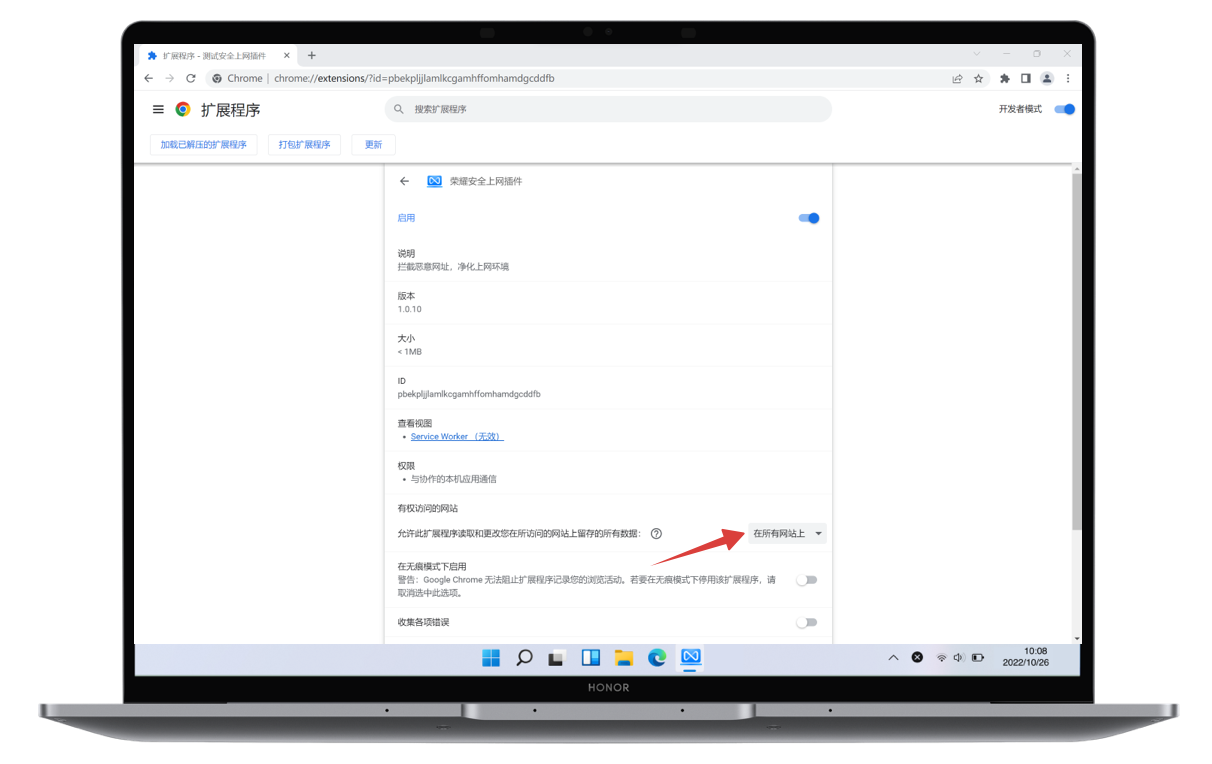The image size is (1212, 764).
Task: Enable the 收集各项错误 toggle
Action: pos(806,622)
